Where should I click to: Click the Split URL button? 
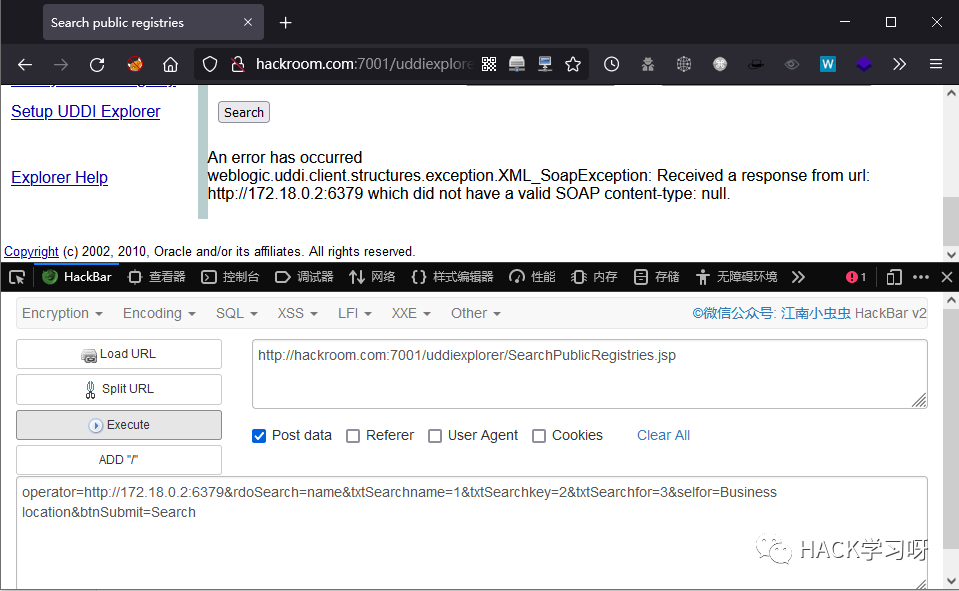pyautogui.click(x=119, y=389)
